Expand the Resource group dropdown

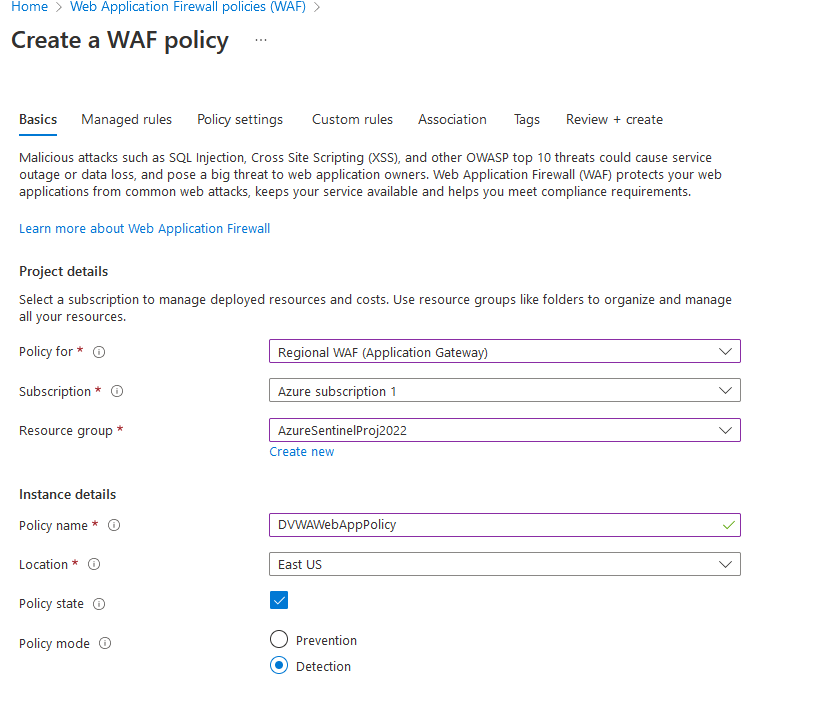504,430
